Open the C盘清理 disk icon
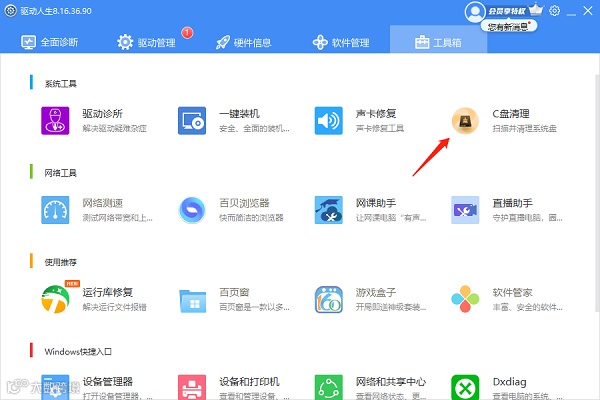The width and height of the screenshot is (600, 400). pyautogui.click(x=465, y=121)
